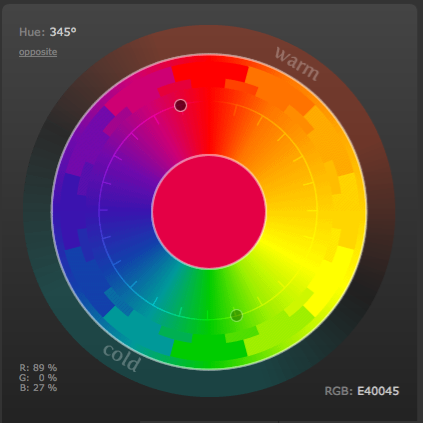Click the dark red hue handle dot
The width and height of the screenshot is (423, 423).
pyautogui.click(x=180, y=105)
